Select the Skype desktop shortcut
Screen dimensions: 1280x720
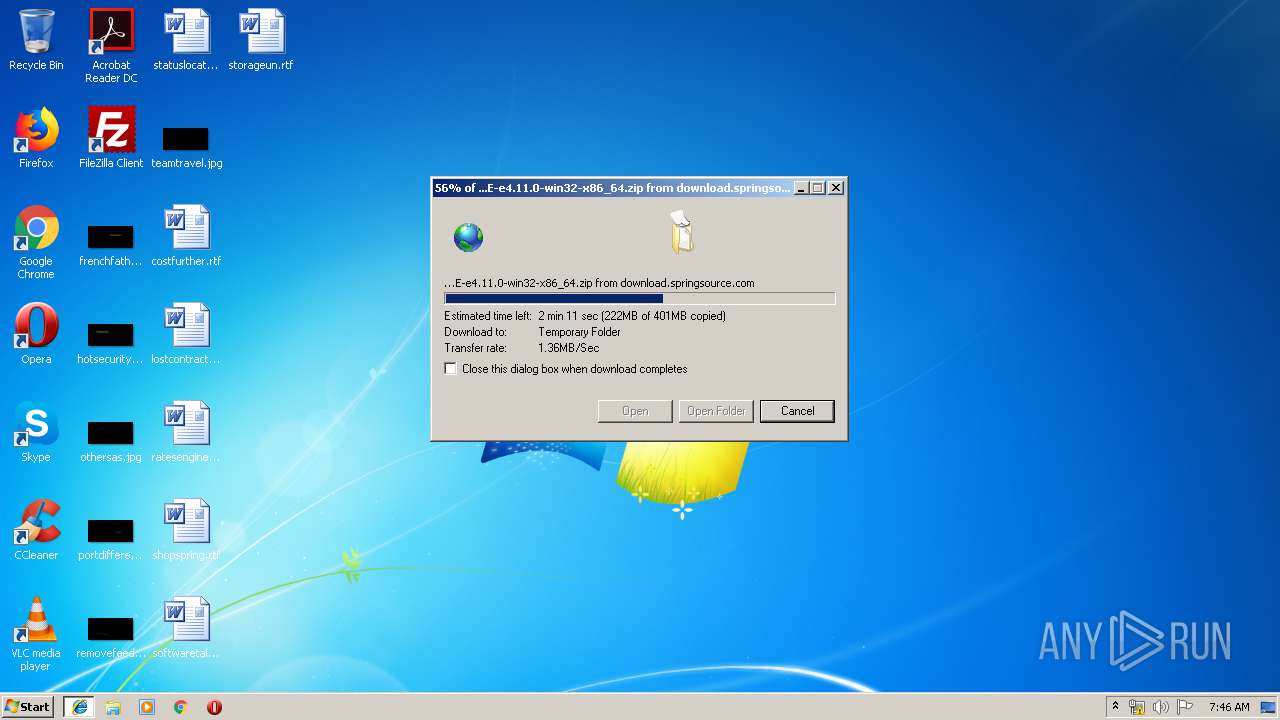(36, 432)
